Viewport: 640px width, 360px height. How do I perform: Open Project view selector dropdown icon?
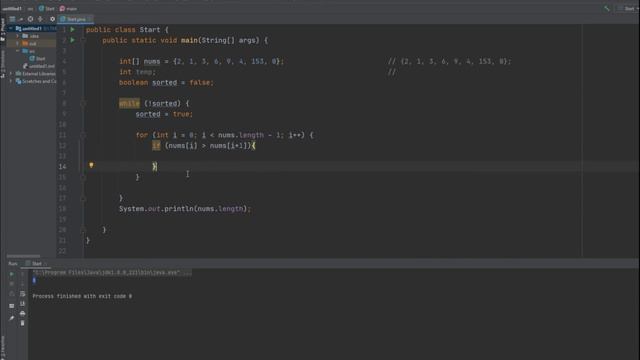pyautogui.click(x=12, y=19)
